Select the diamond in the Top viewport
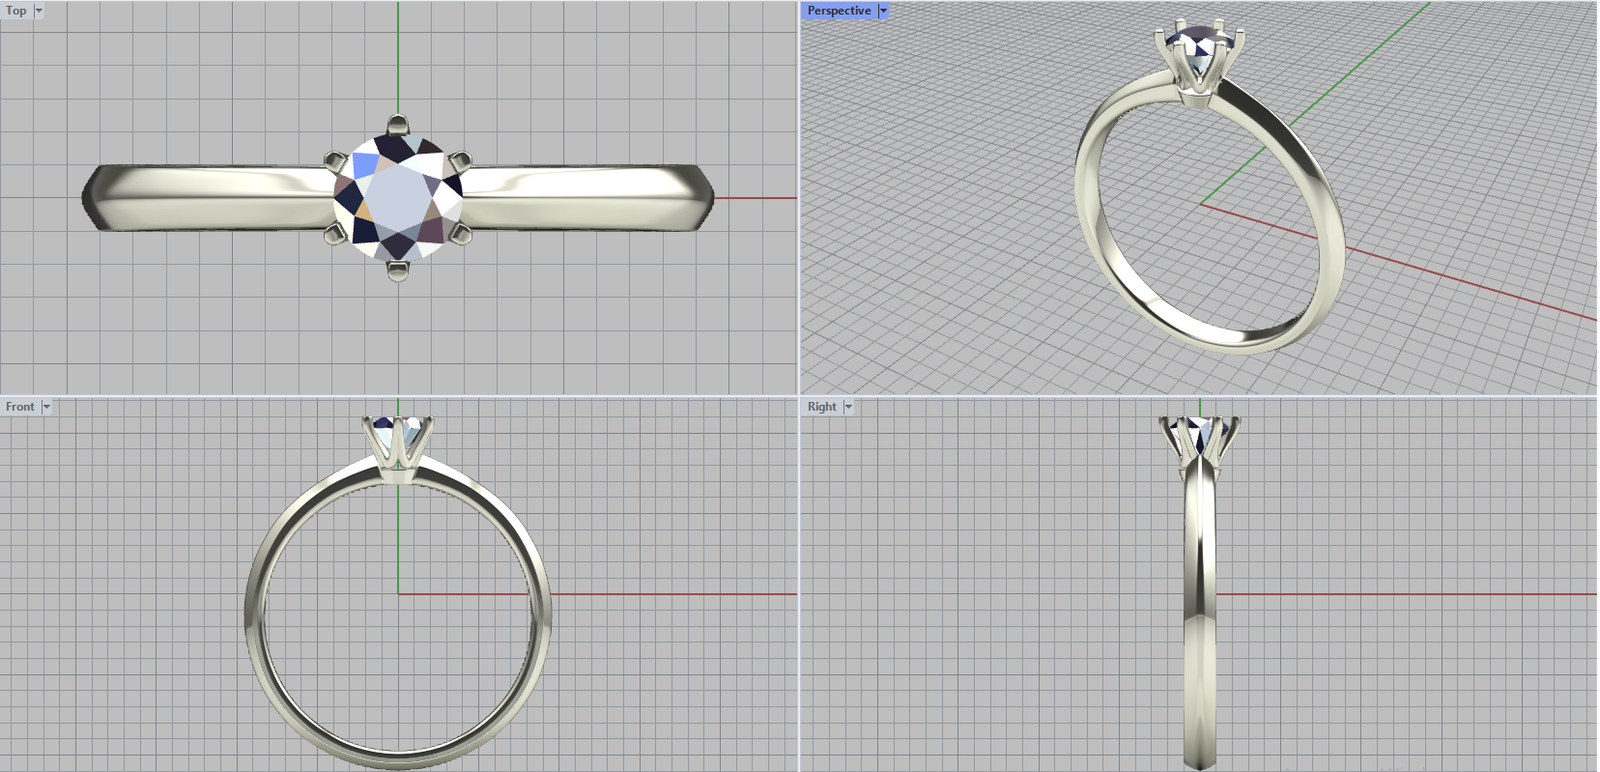This screenshot has width=1600, height=772. (398, 197)
